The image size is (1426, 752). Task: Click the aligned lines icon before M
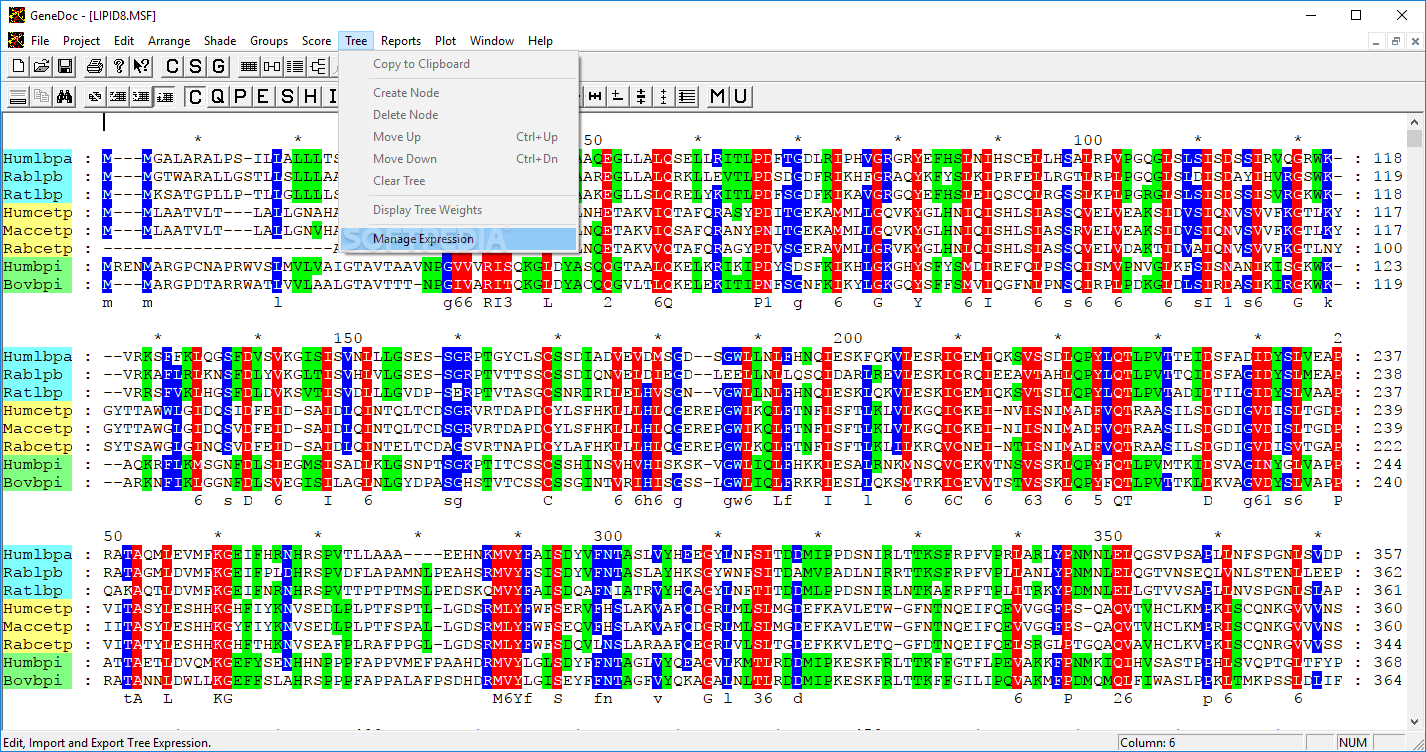point(687,96)
